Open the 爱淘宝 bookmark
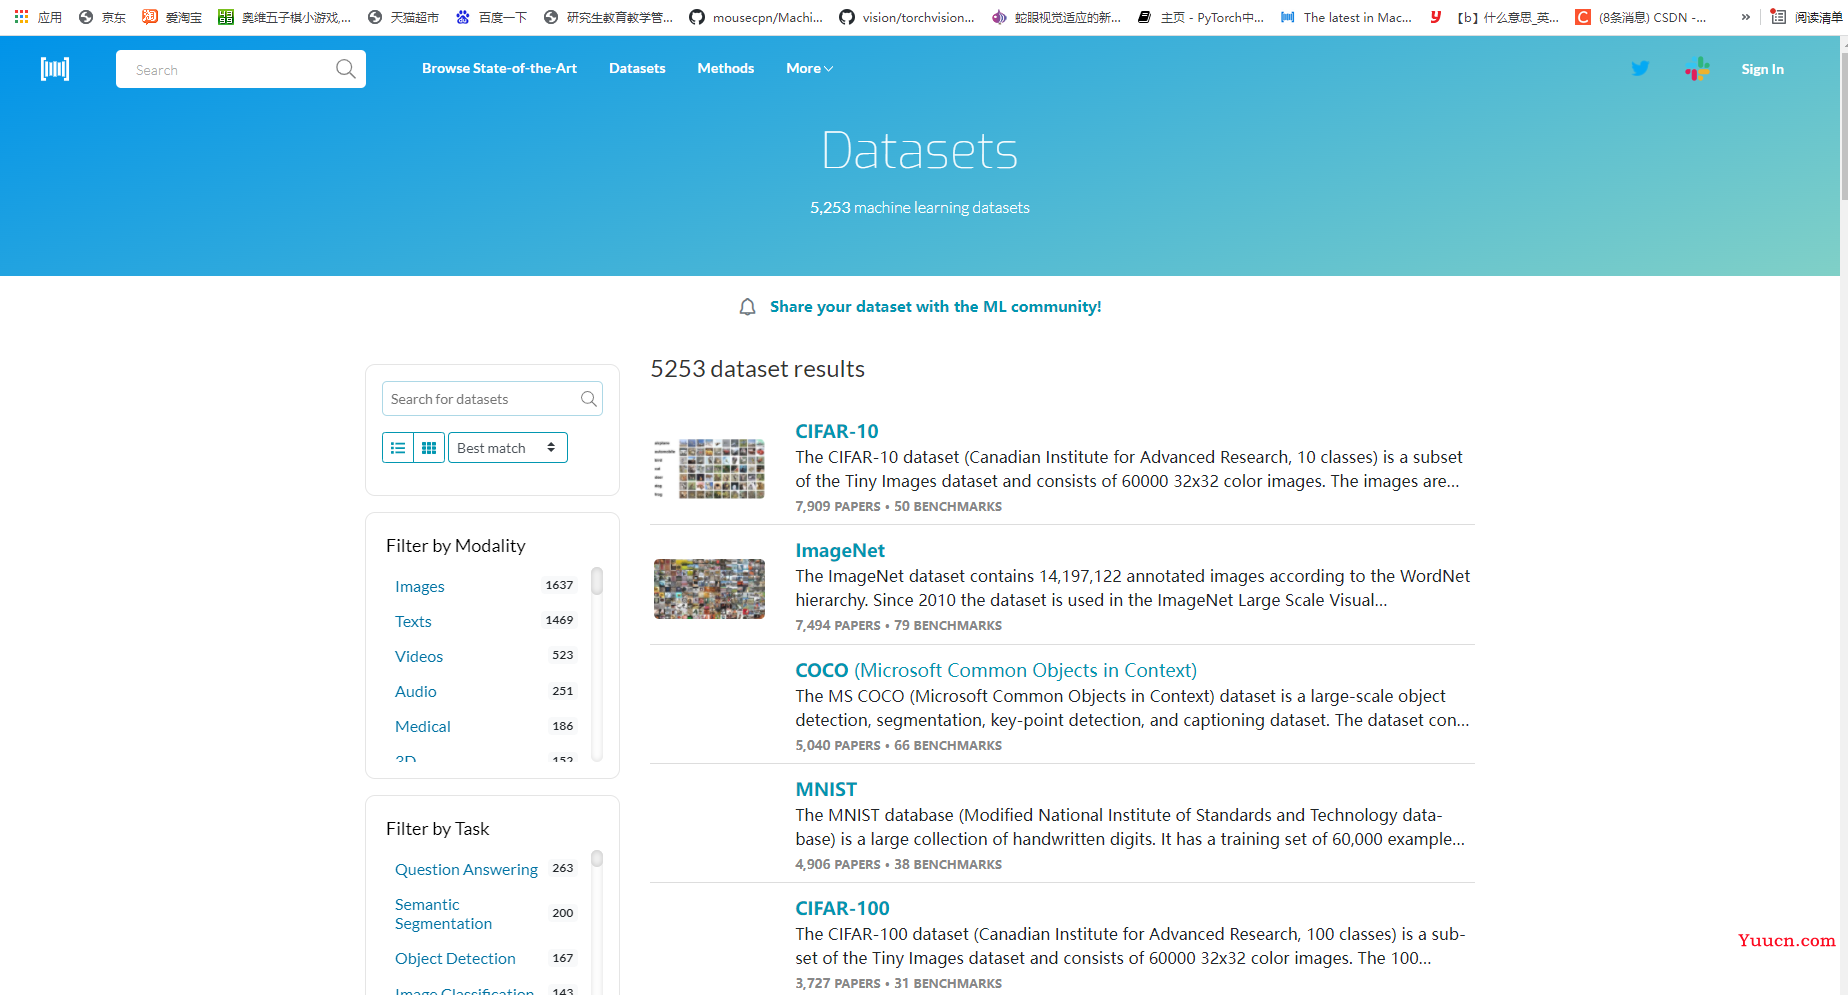Viewport: 1848px width, 995px height. [172, 17]
